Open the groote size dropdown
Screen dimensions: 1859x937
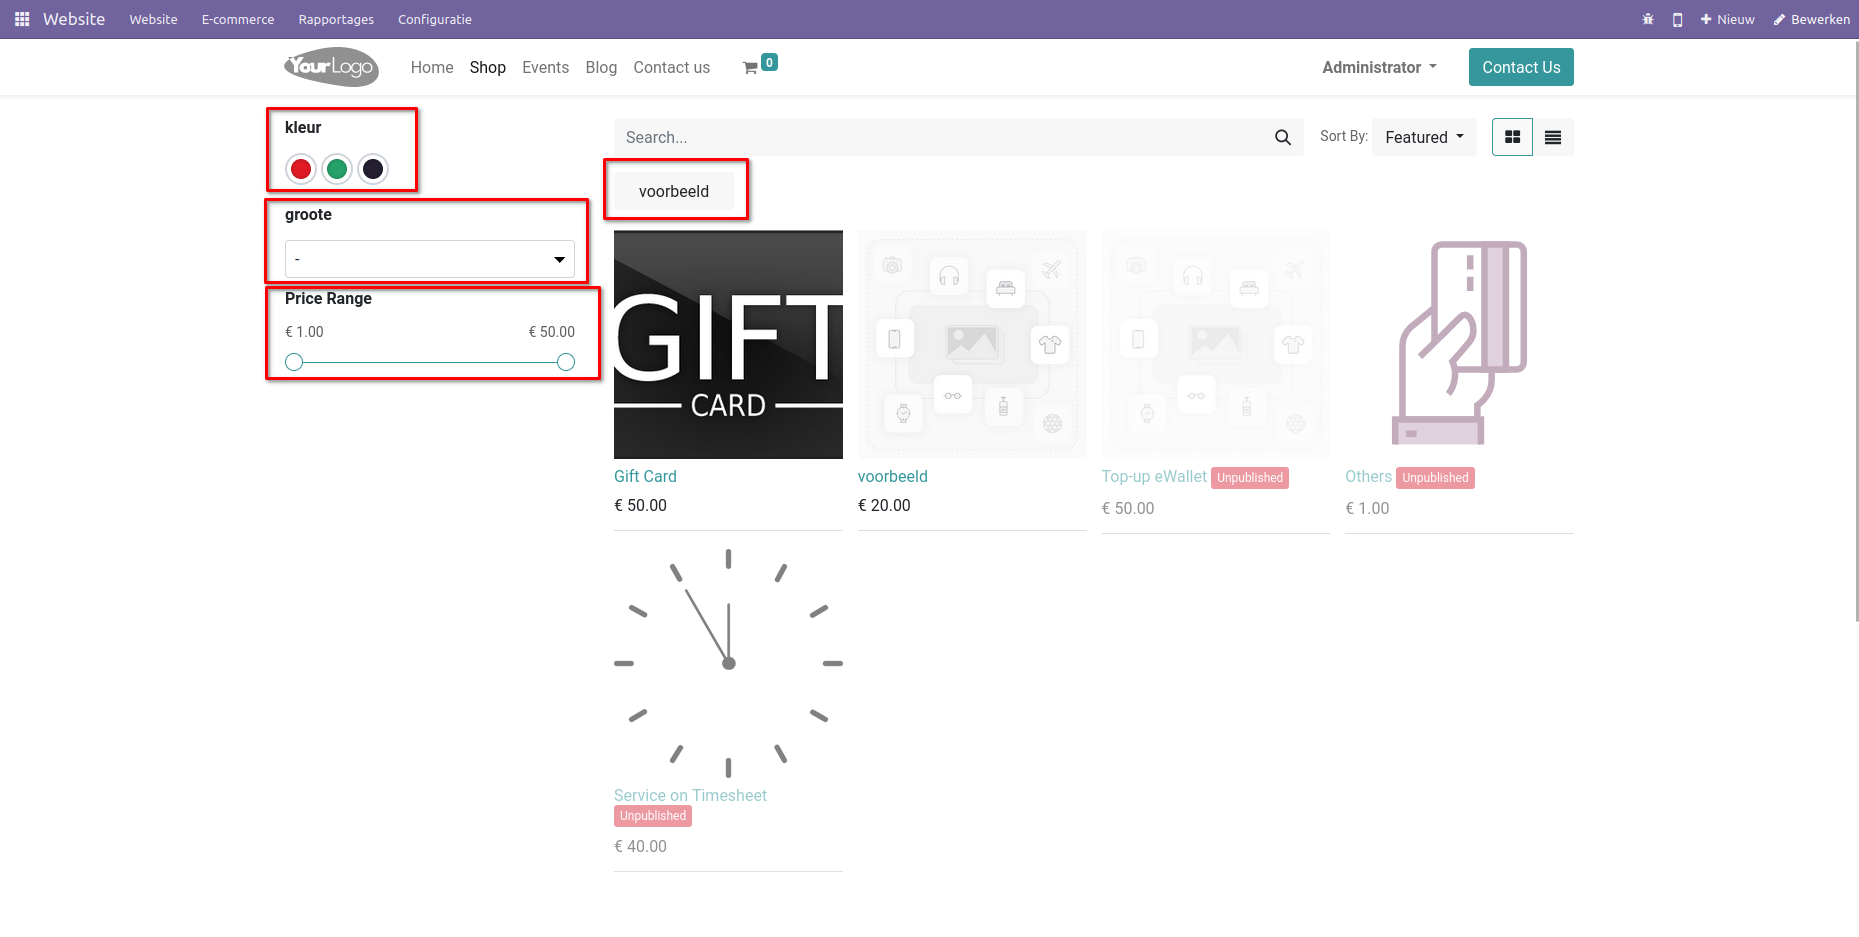[x=429, y=258]
